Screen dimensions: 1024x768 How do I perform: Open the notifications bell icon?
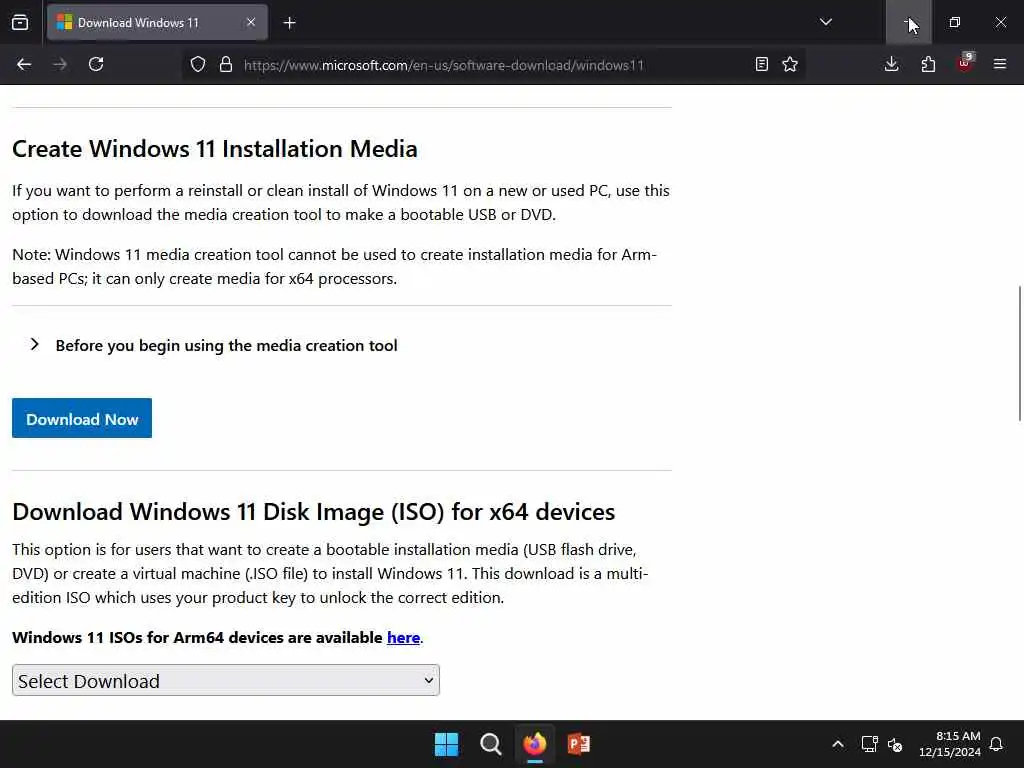click(997, 744)
